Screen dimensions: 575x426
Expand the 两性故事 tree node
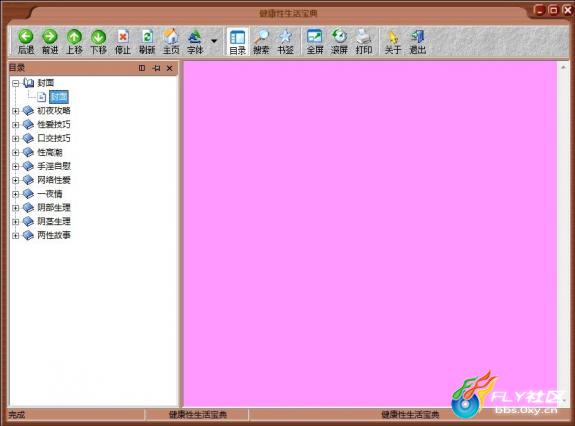(x=15, y=236)
